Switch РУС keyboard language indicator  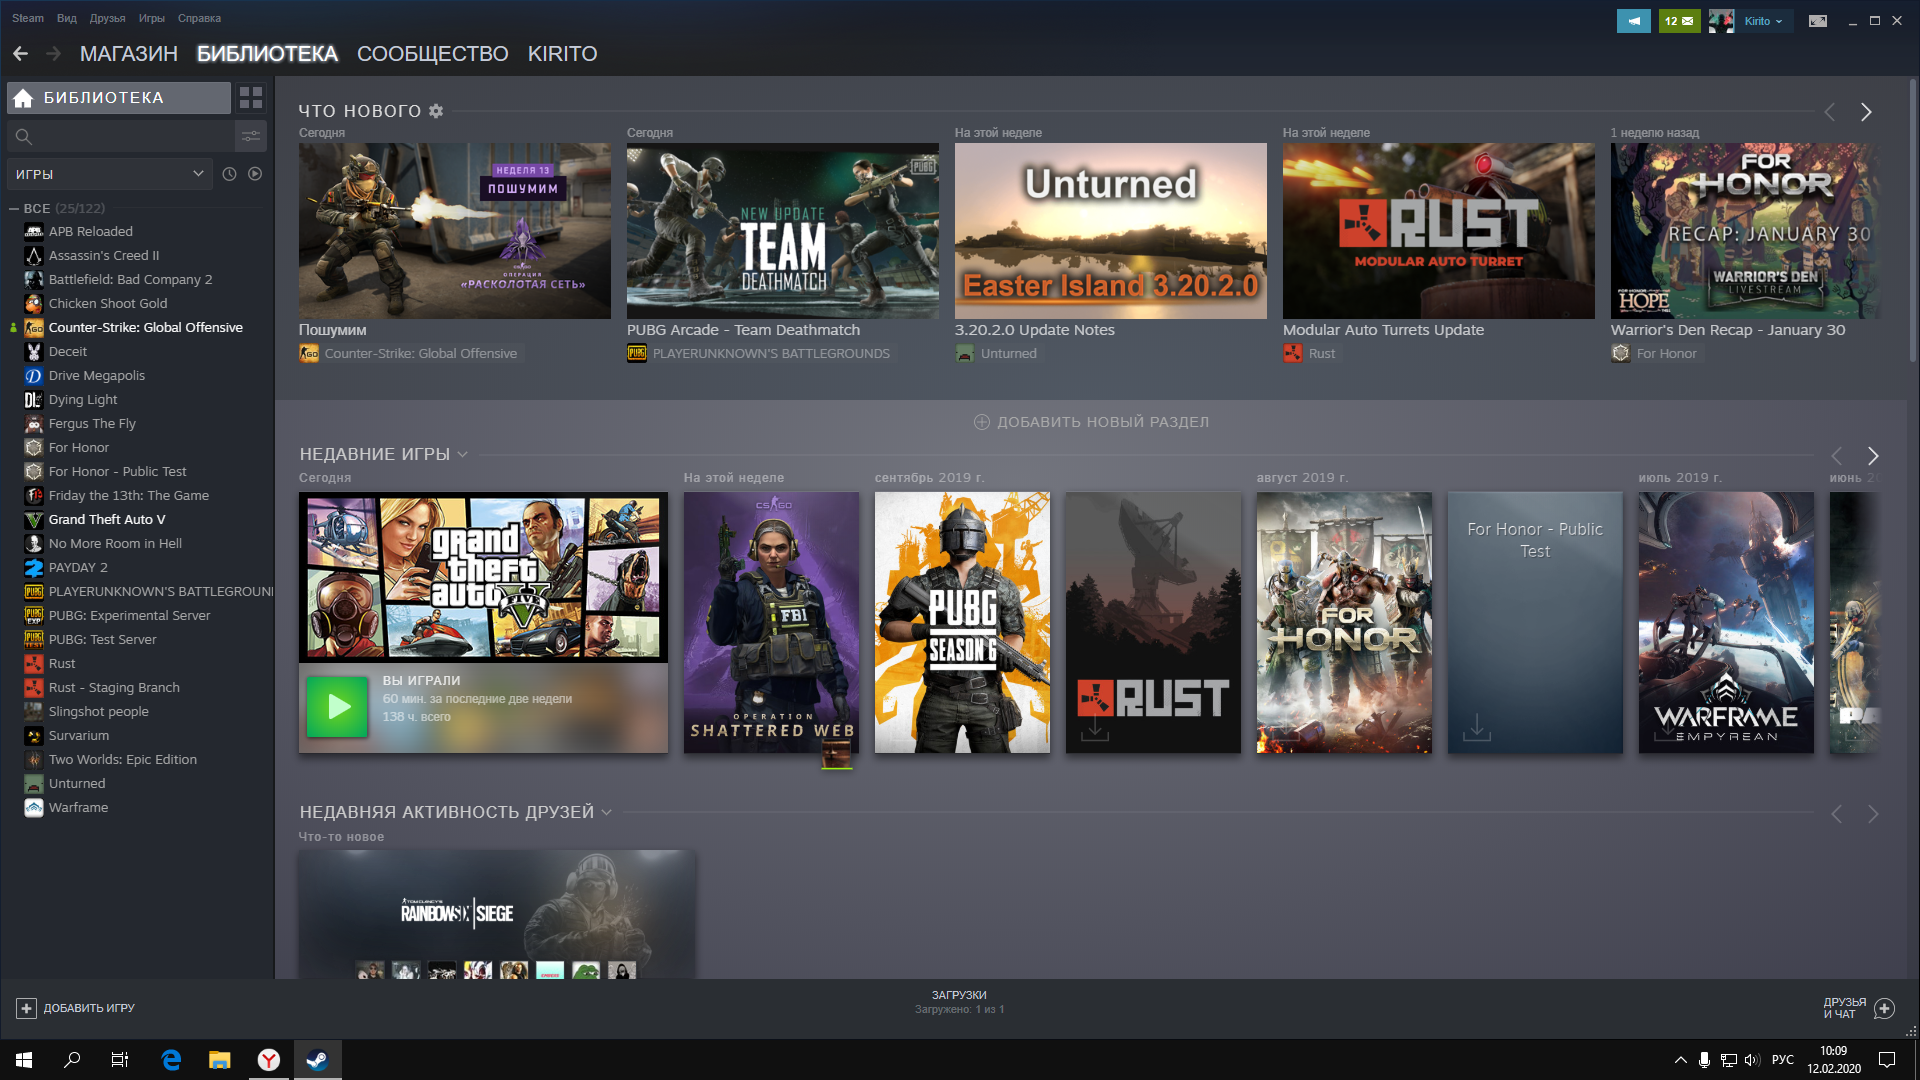(1782, 1060)
